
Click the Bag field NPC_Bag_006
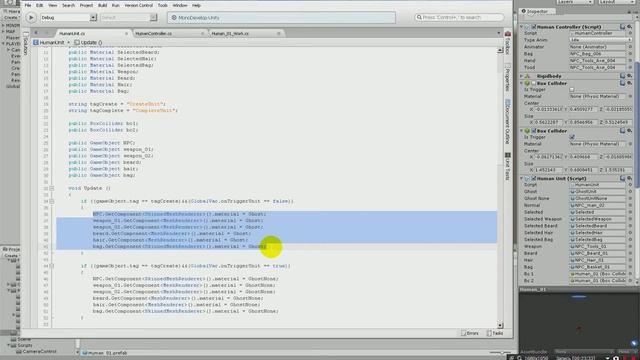[x=597, y=54]
